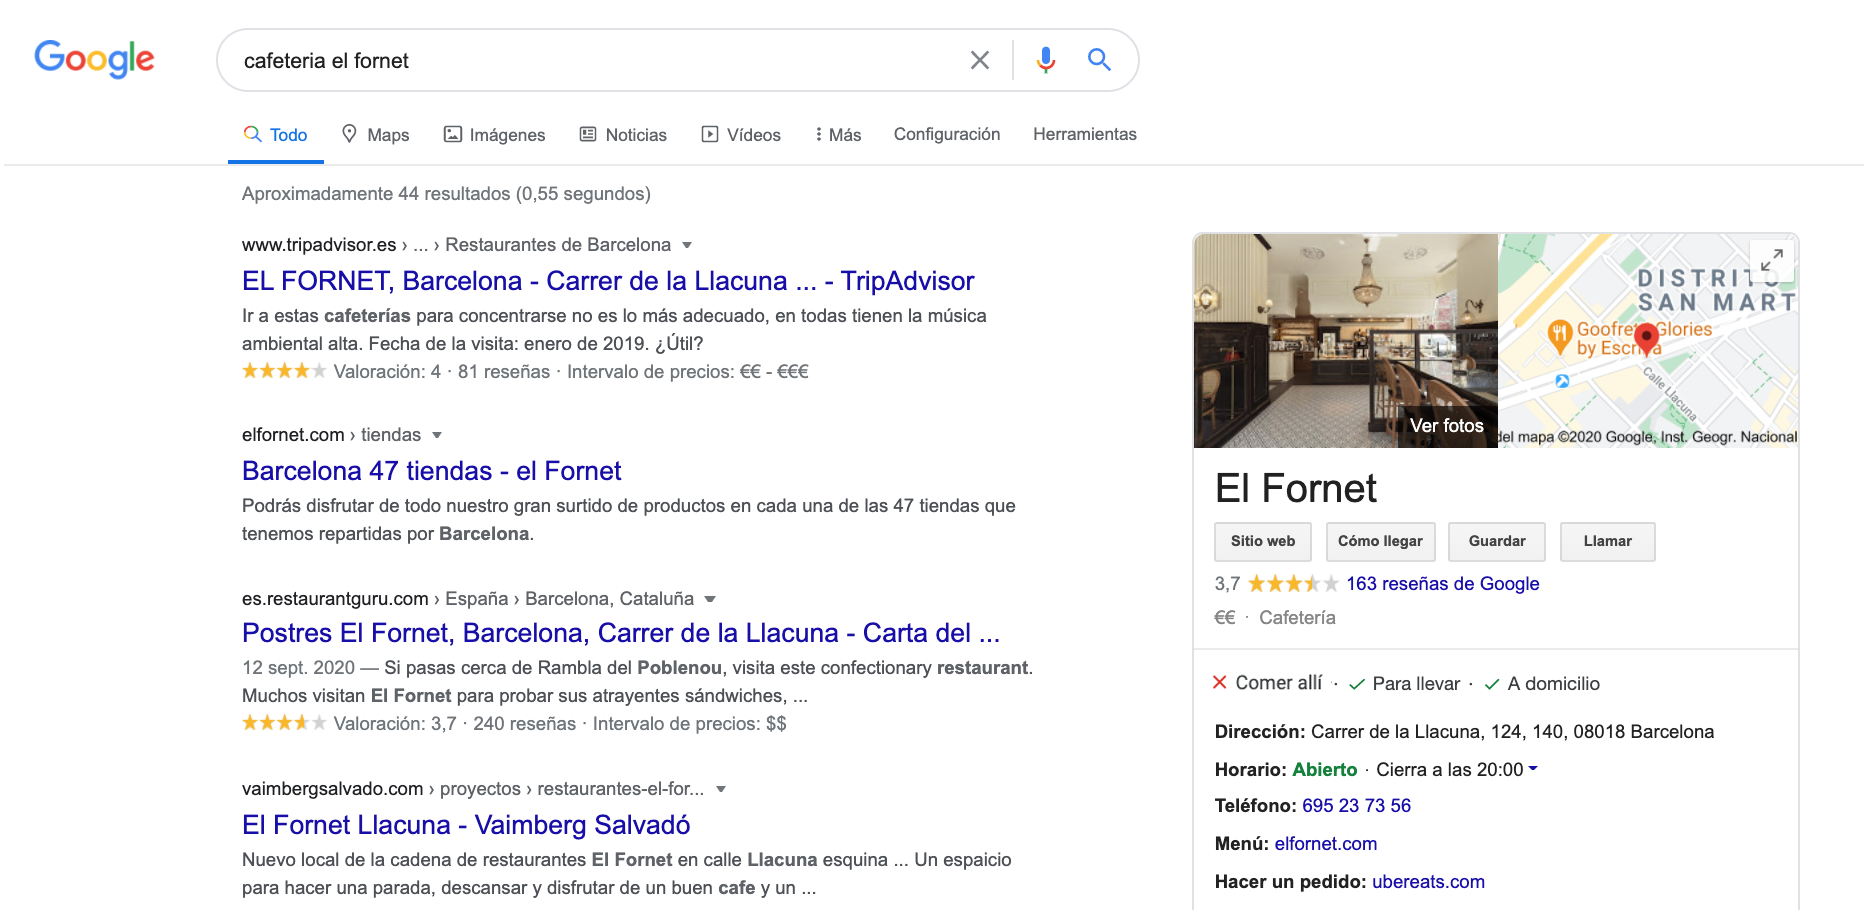Select the Todo tab
Screen dimensions: 1872x914
pyautogui.click(x=276, y=134)
